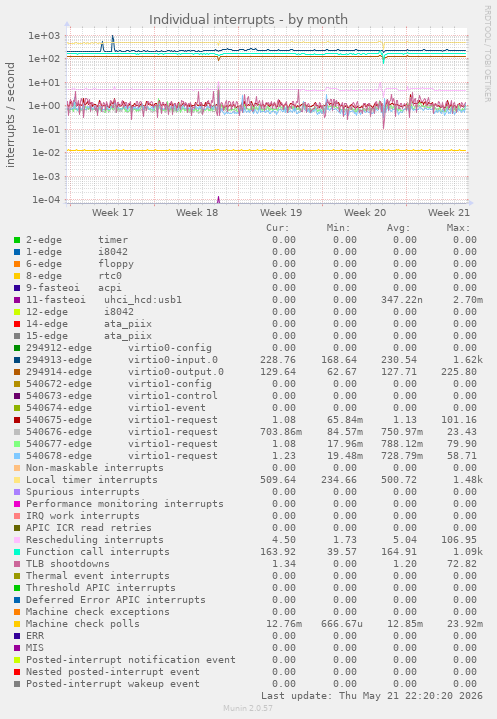Image resolution: width=497 pixels, height=719 pixels.
Task: Click the Cur: column header
Action: point(278,228)
